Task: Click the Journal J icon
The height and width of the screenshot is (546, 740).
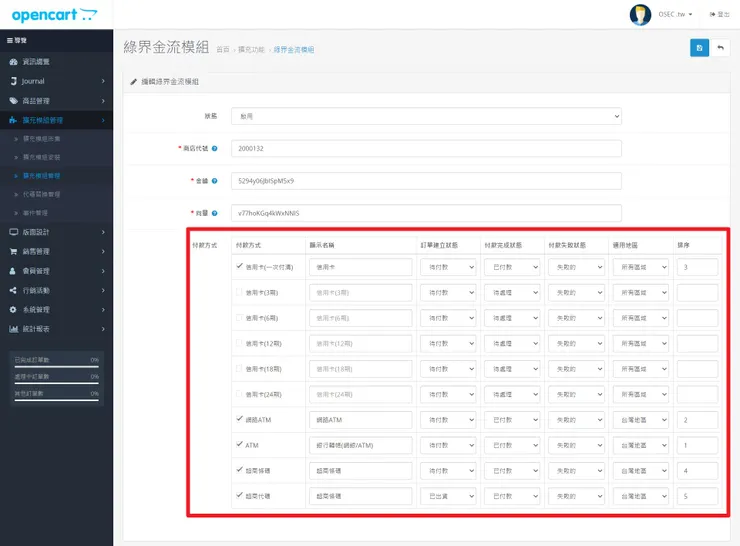Action: click(x=14, y=81)
